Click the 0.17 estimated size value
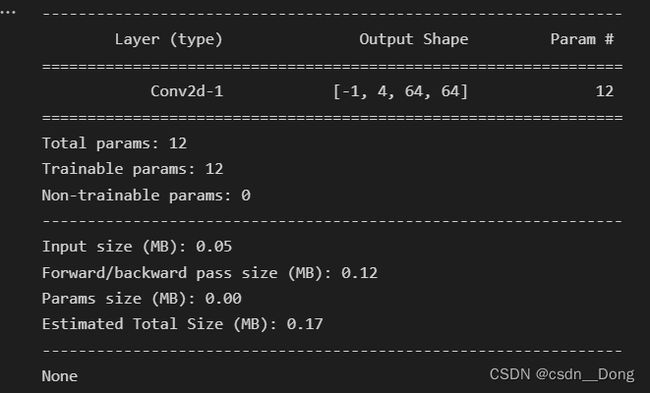The width and height of the screenshot is (650, 393). (305, 324)
